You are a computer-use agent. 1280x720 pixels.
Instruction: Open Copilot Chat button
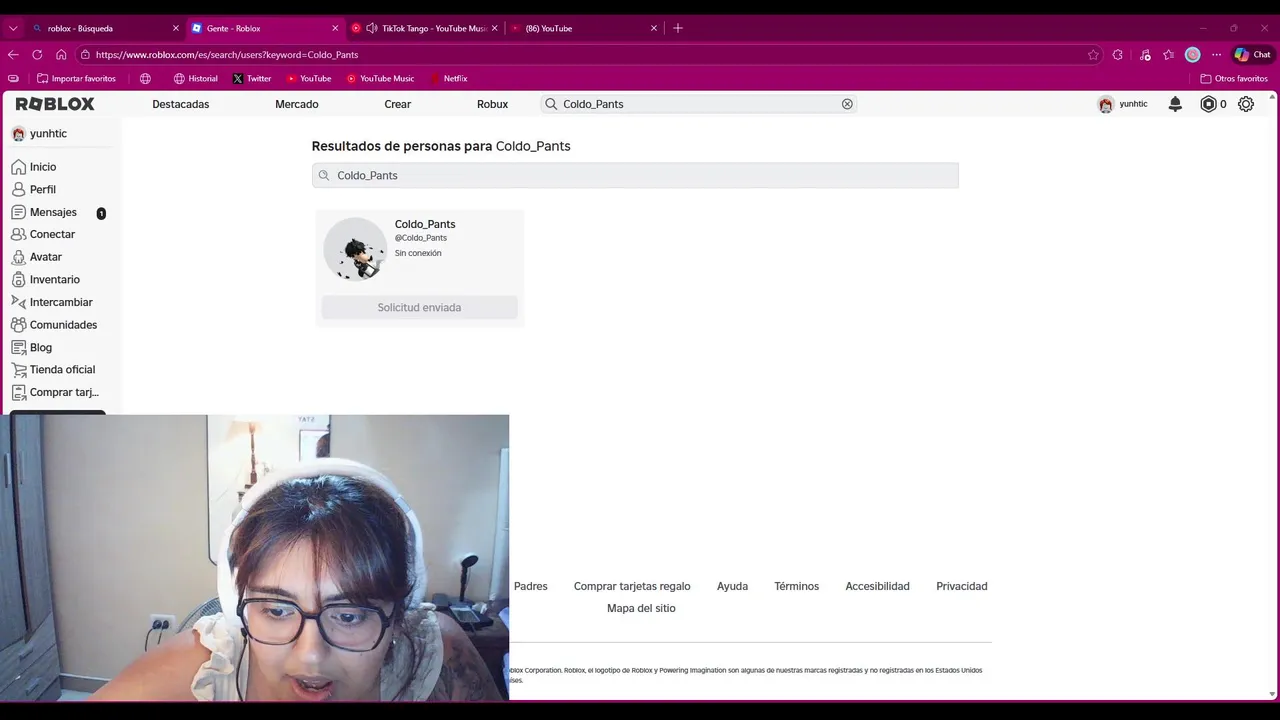click(1252, 55)
